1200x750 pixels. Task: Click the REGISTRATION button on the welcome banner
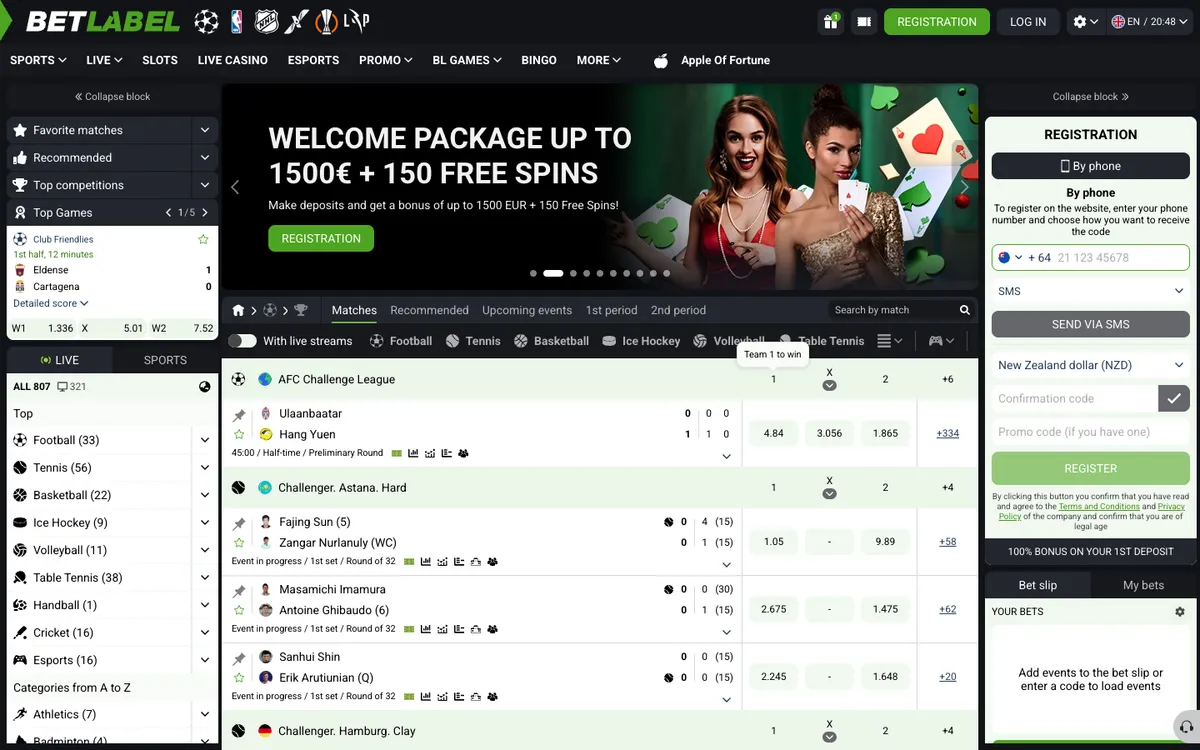pos(321,238)
